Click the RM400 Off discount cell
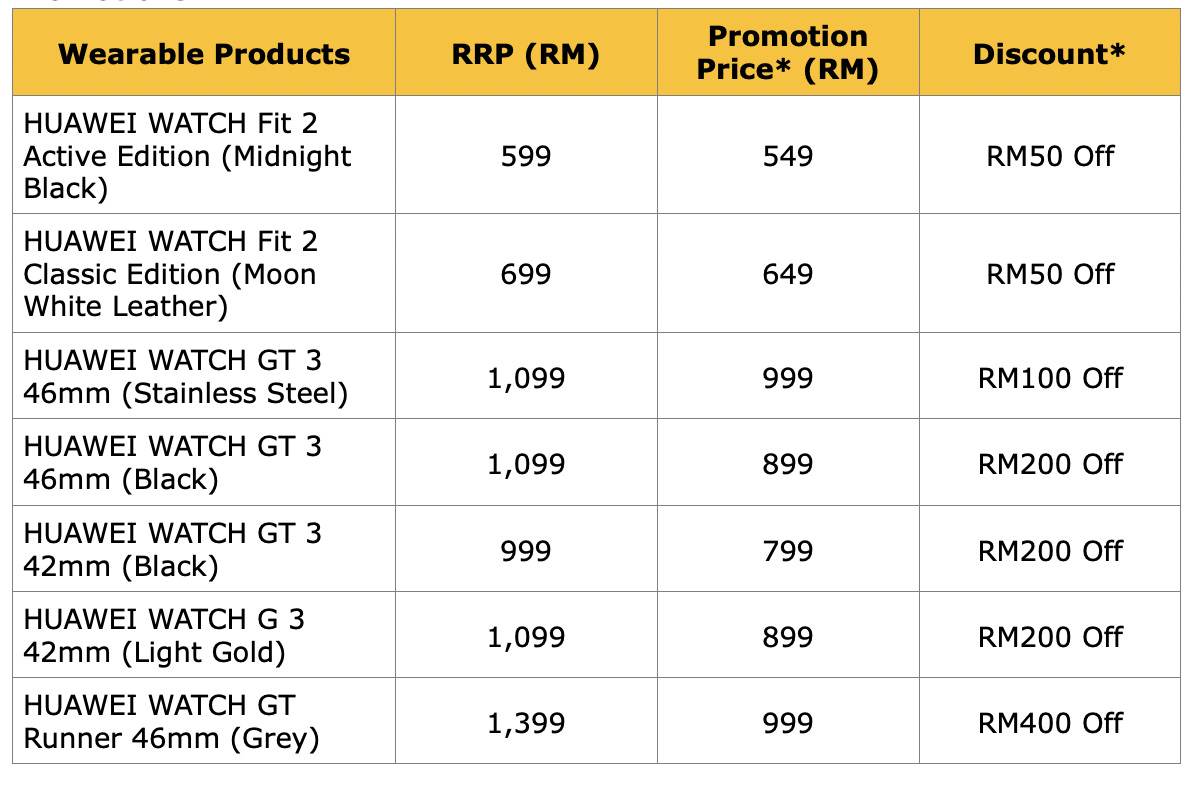 [x=1049, y=721]
